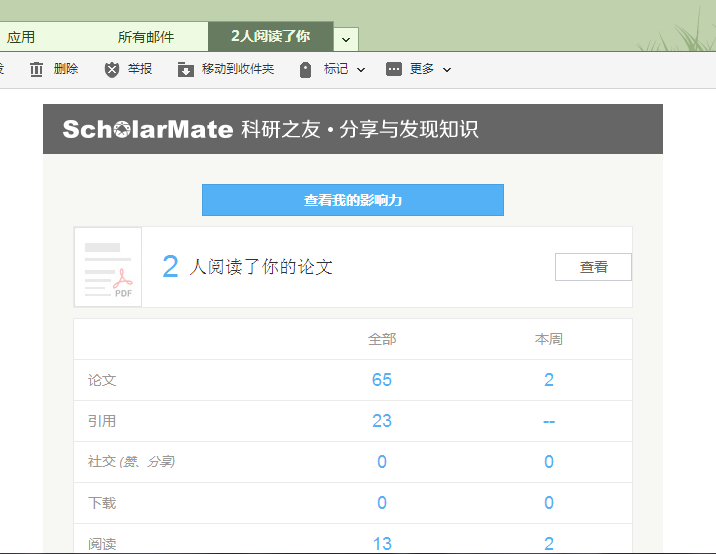Expand the 标记 dropdown arrow
The height and width of the screenshot is (554, 716).
[x=361, y=70]
